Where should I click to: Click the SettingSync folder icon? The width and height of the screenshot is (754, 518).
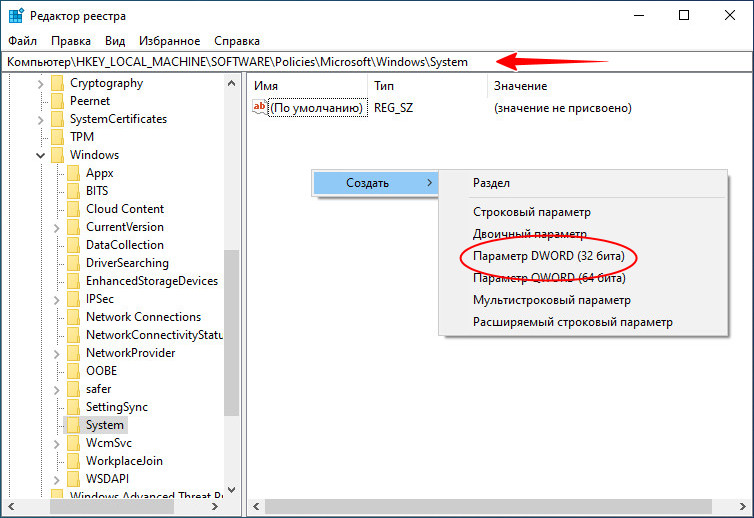click(73, 407)
